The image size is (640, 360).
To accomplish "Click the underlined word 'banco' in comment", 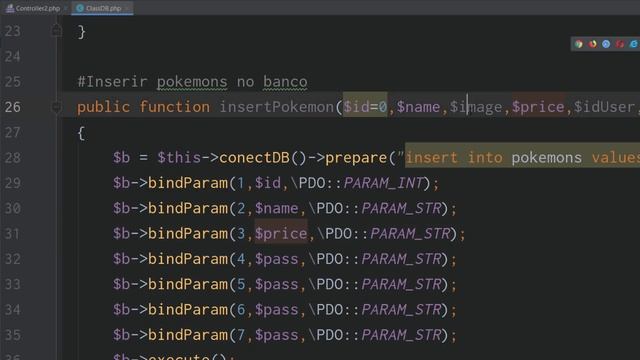I will click(x=285, y=82).
